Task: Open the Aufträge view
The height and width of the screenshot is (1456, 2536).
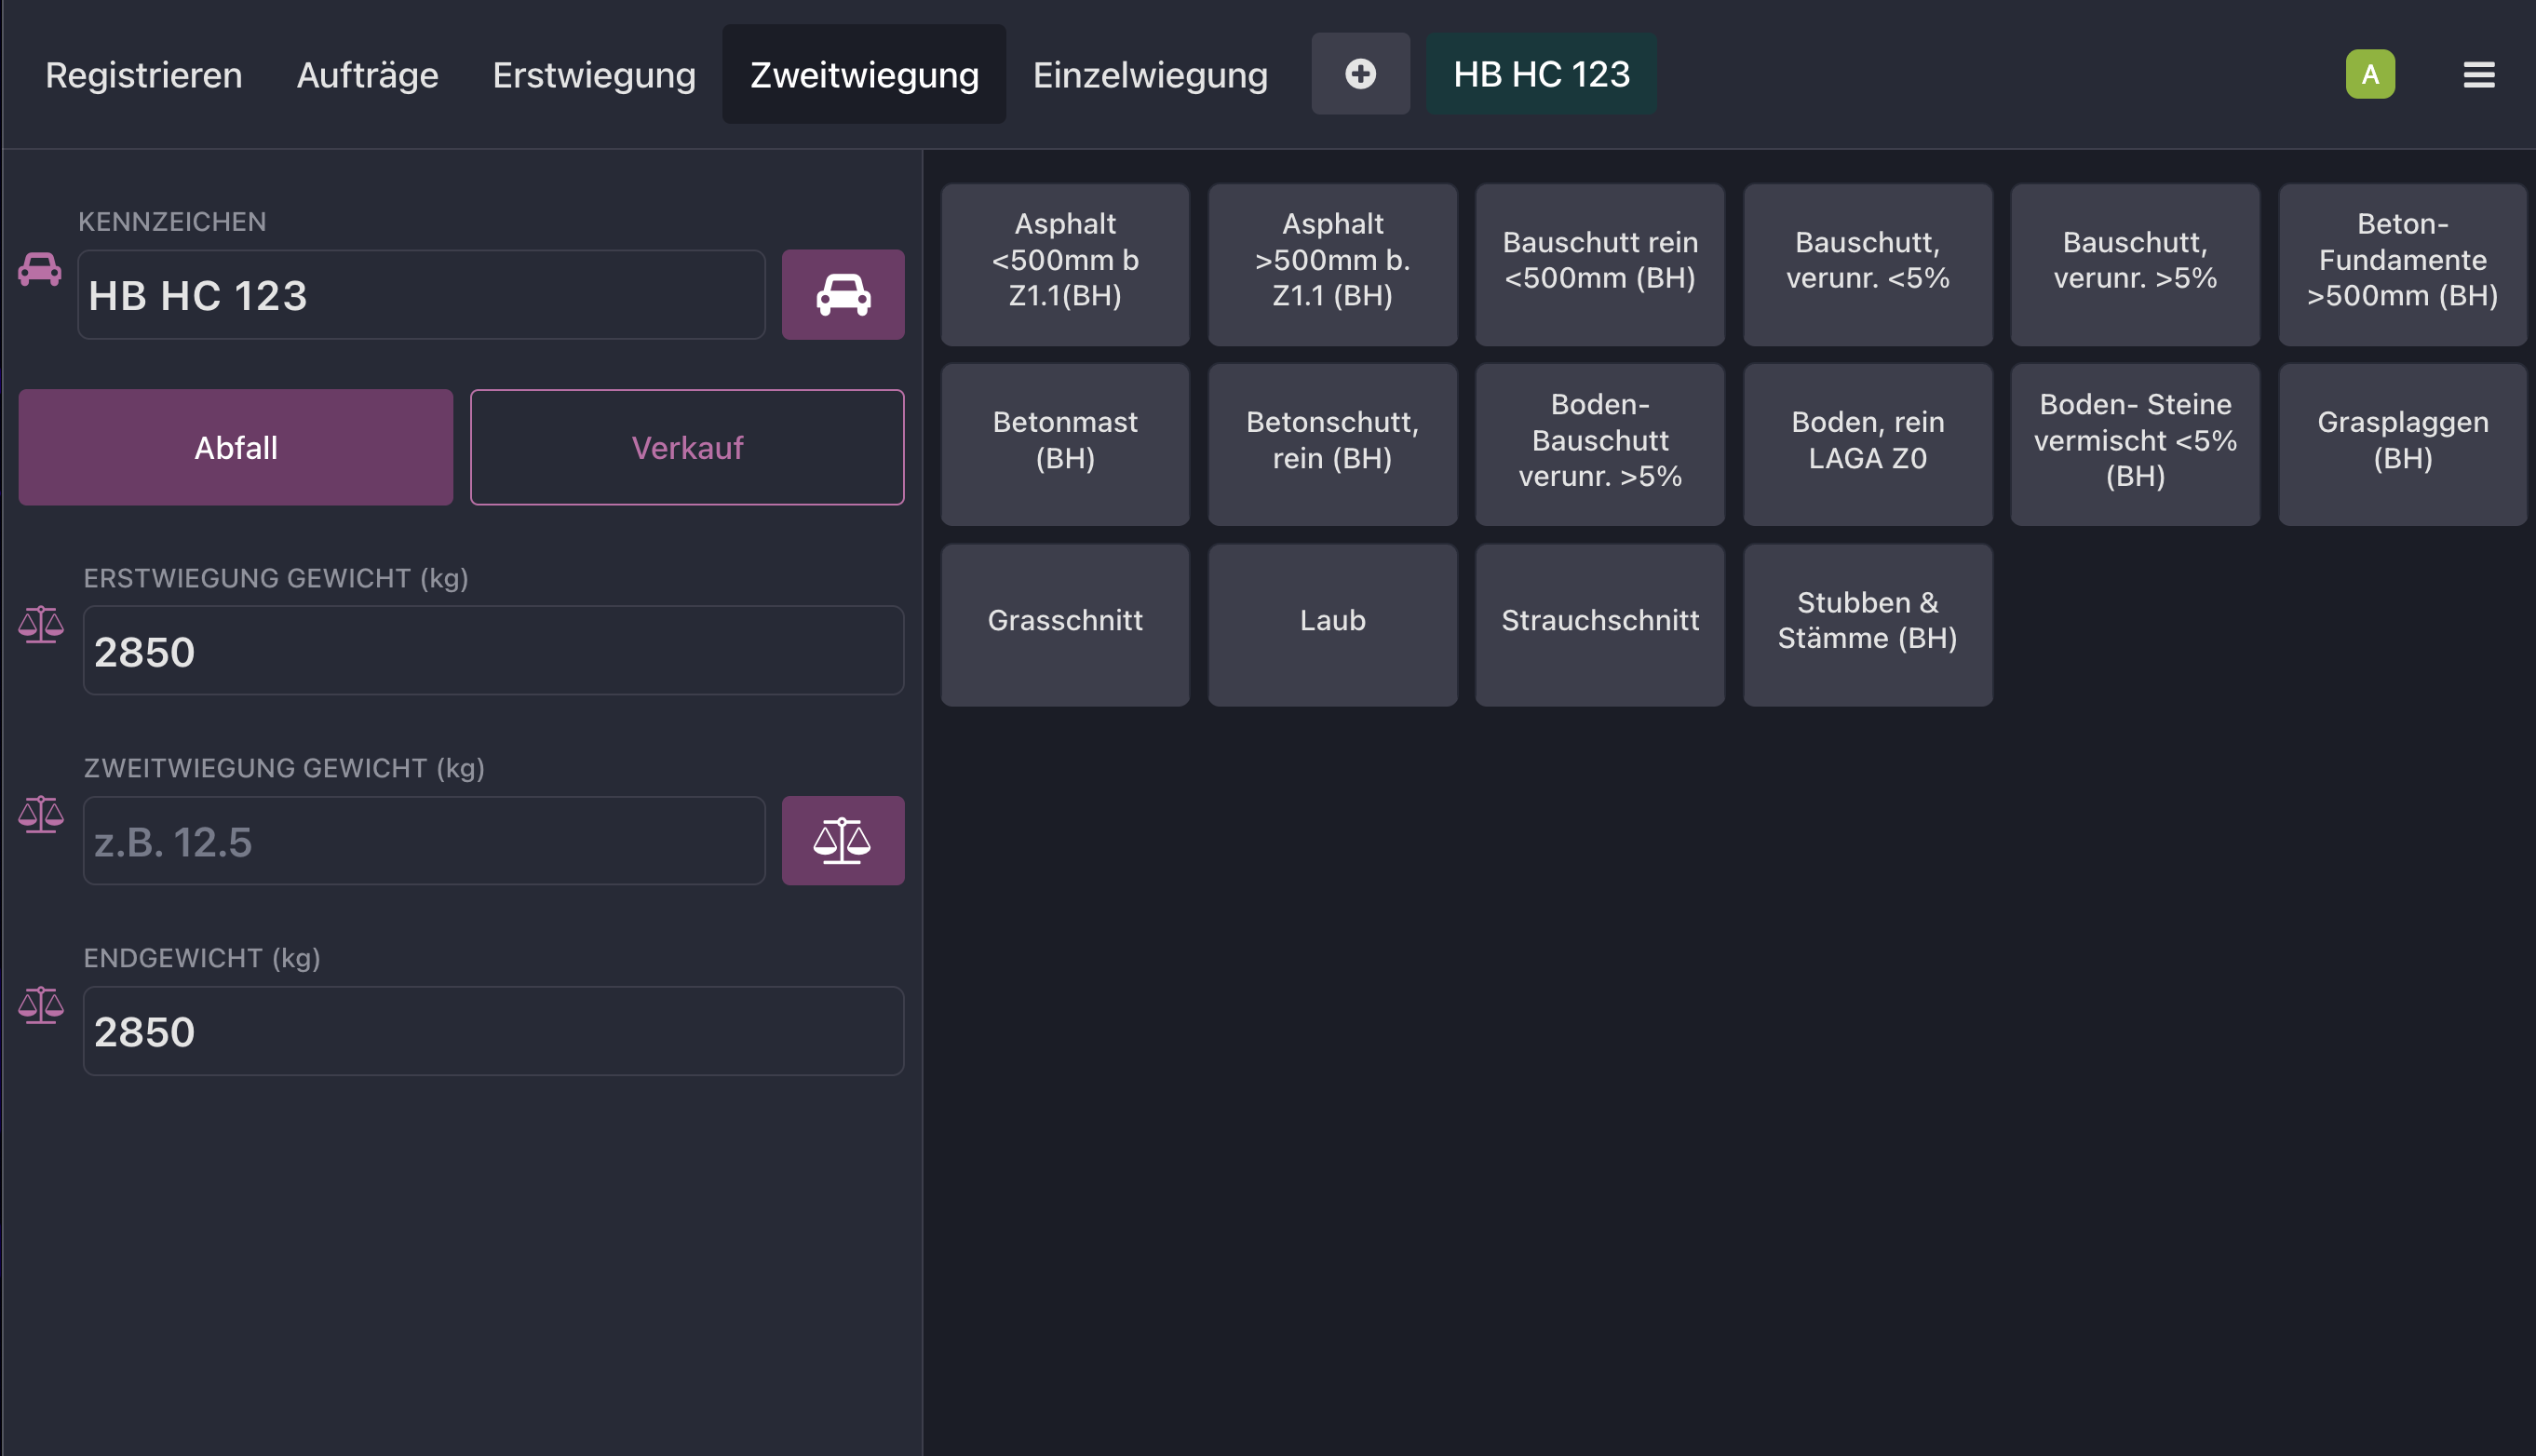Action: point(367,74)
